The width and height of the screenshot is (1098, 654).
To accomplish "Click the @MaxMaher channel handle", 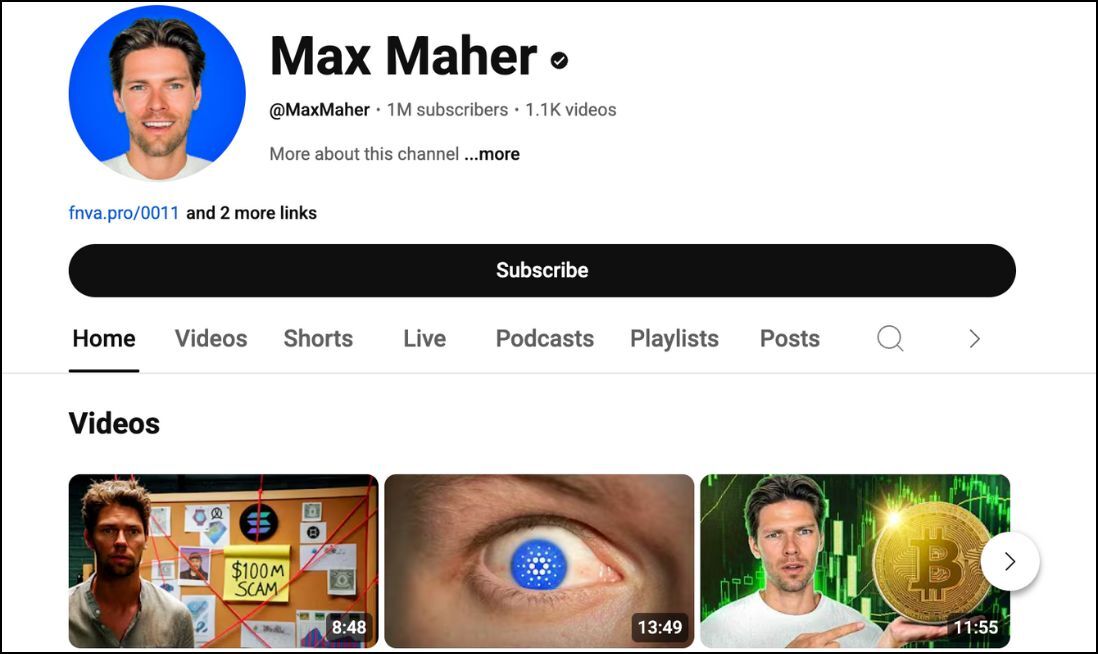I will click(319, 110).
